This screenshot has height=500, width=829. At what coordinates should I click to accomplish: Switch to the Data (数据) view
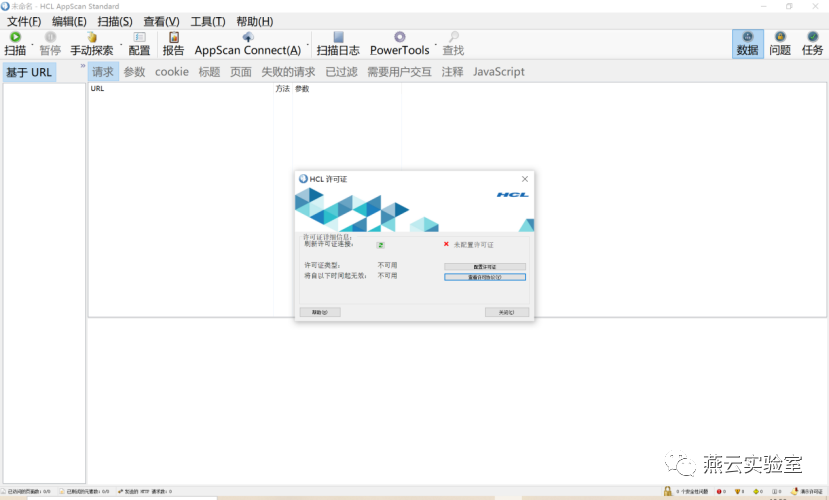pos(748,43)
